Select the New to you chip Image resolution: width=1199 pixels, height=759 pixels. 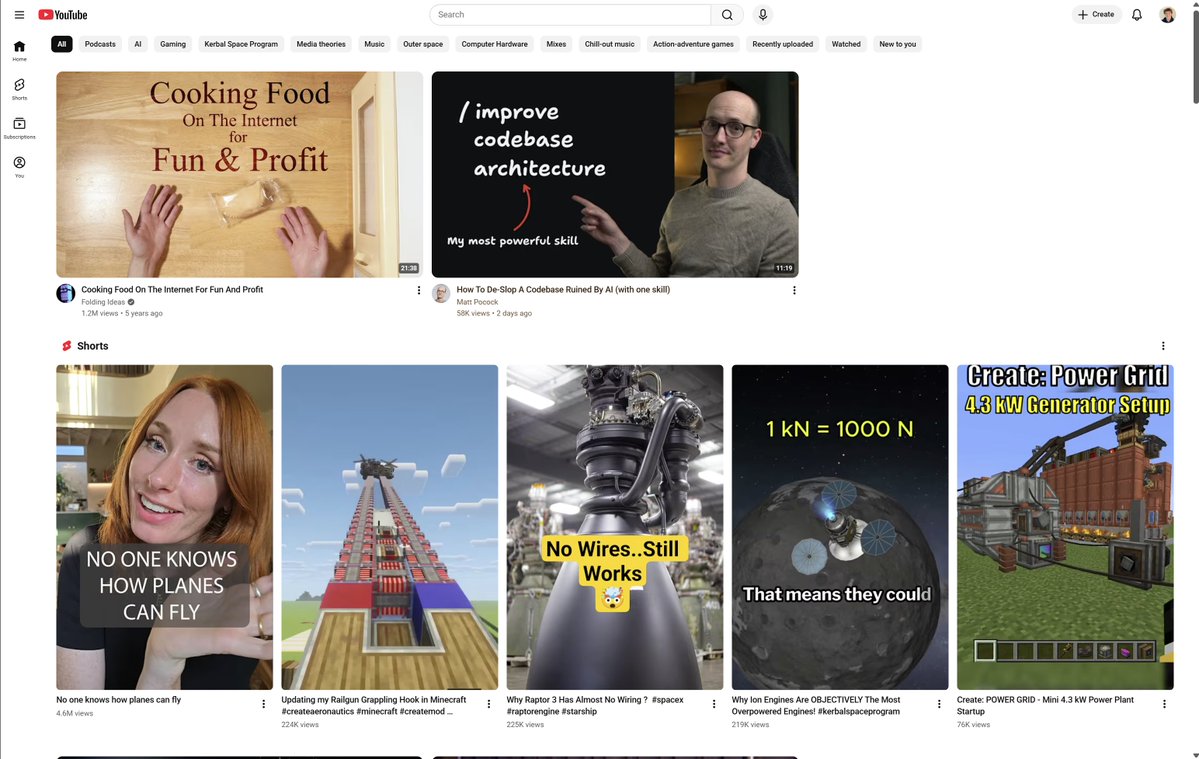[897, 44]
